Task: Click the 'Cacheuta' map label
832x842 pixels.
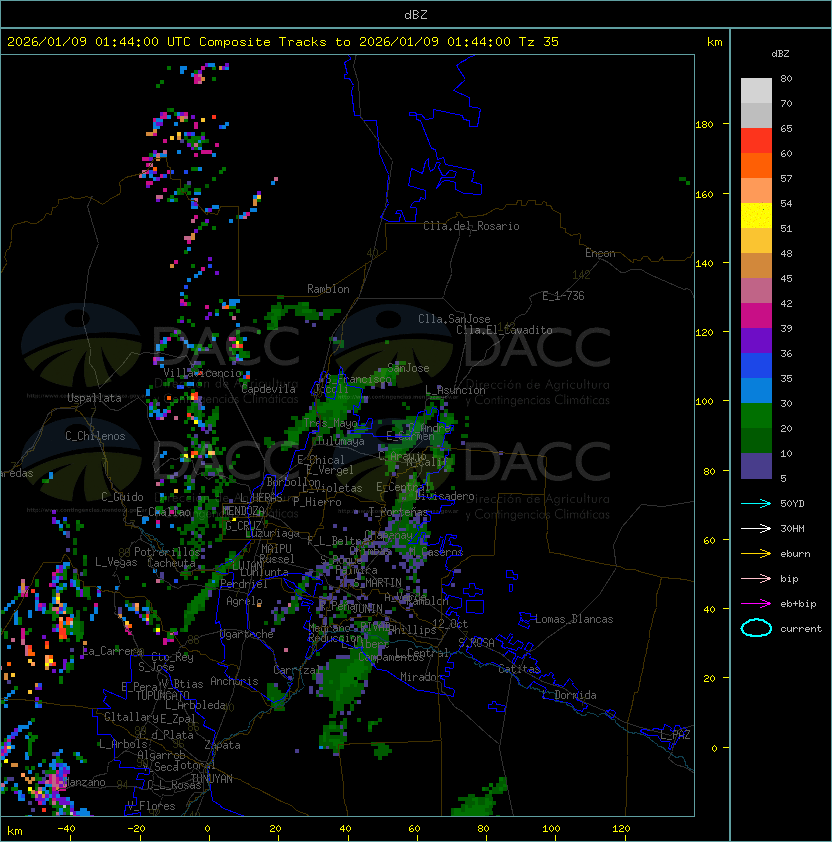Action: 171,563
